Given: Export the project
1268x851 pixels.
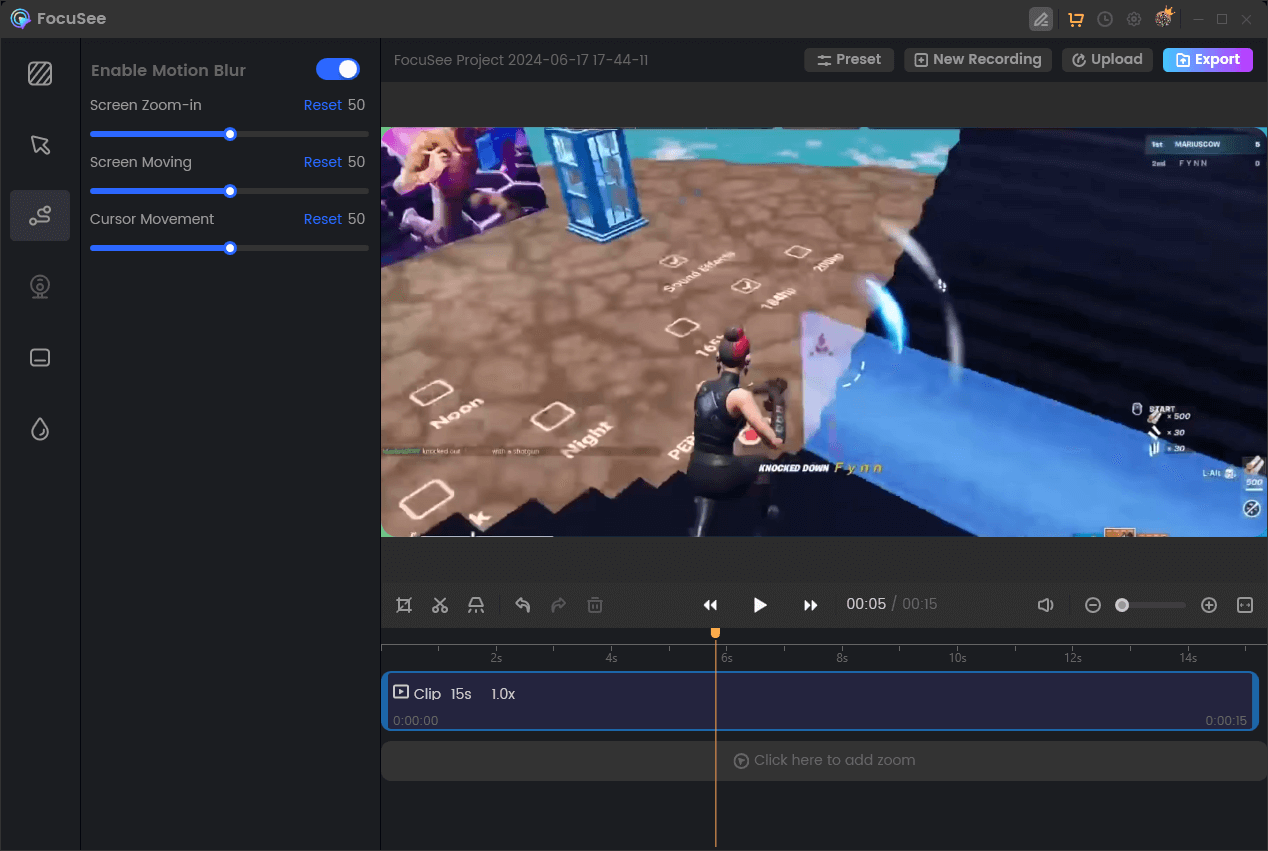Looking at the screenshot, I should pyautogui.click(x=1208, y=60).
